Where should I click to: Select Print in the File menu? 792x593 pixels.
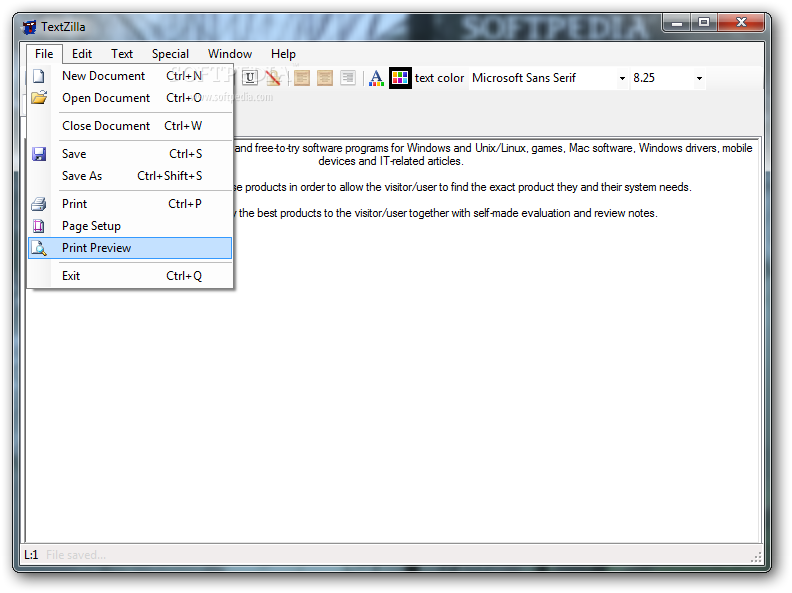click(130, 204)
